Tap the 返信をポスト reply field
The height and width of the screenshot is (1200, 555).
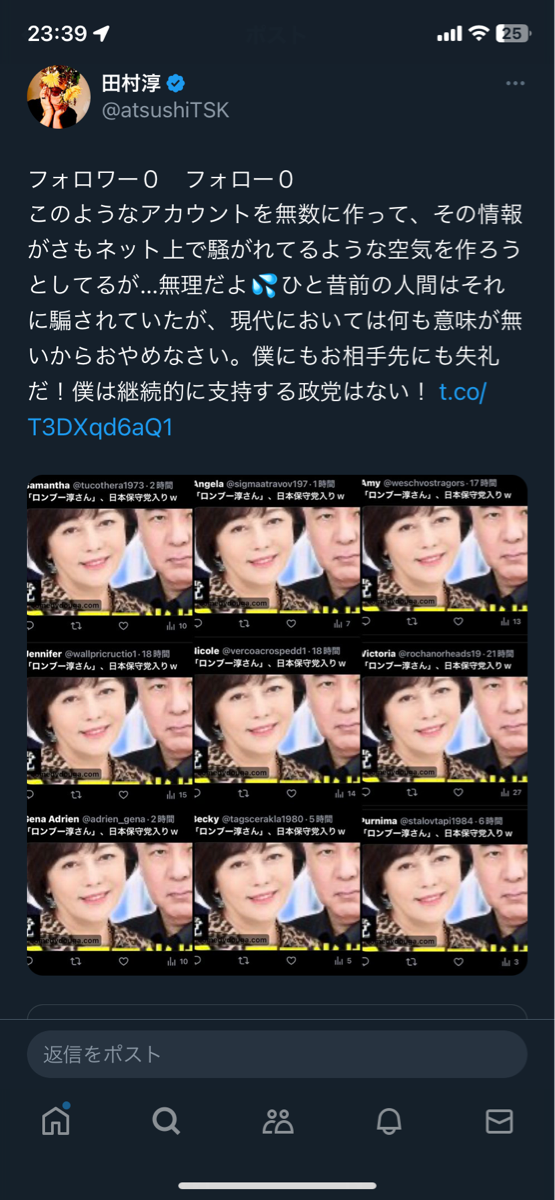point(277,1054)
